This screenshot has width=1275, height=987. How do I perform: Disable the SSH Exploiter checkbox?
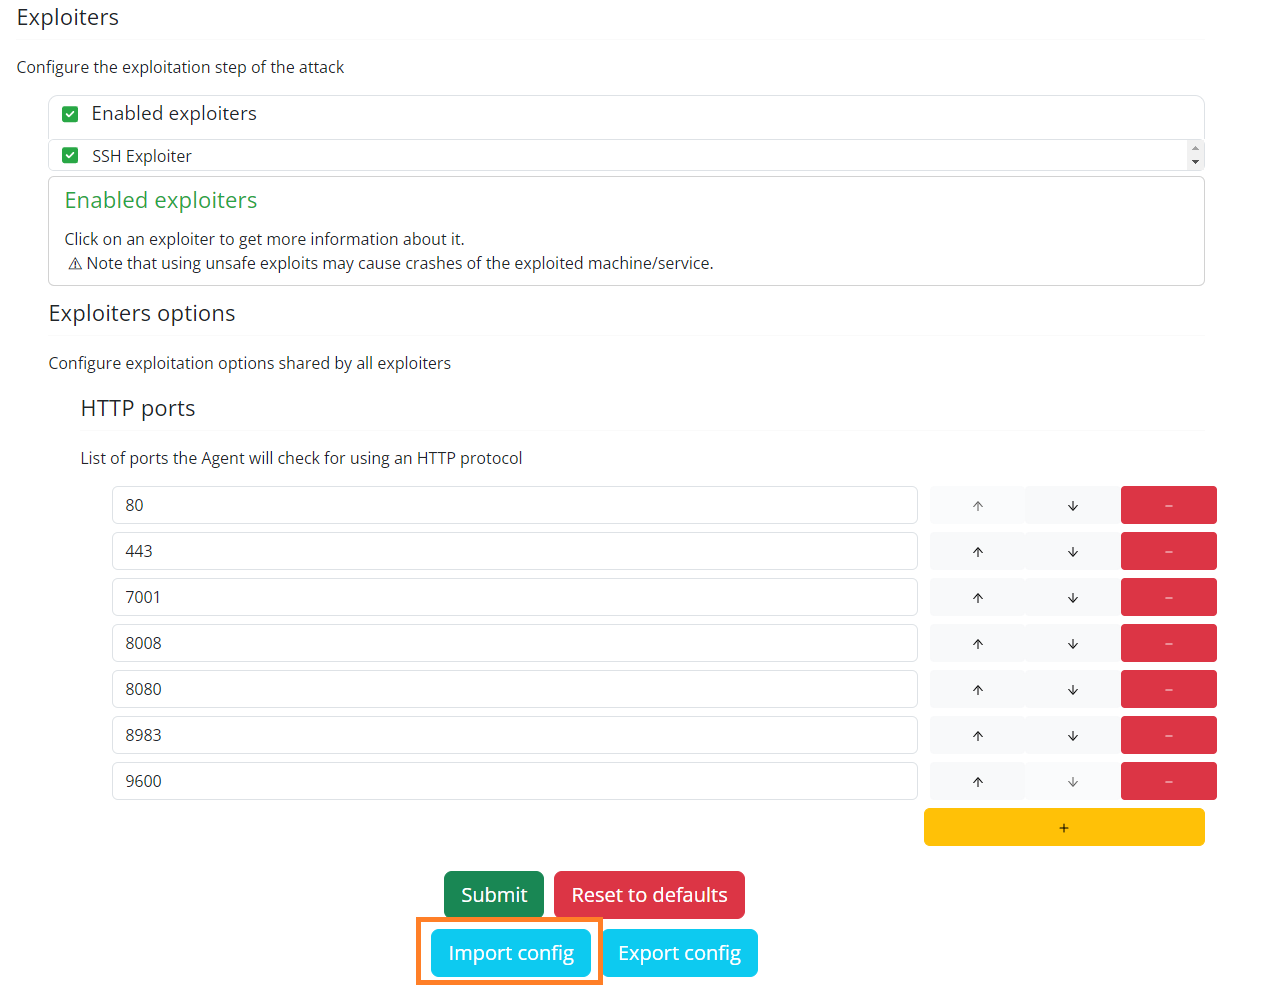[69, 156]
